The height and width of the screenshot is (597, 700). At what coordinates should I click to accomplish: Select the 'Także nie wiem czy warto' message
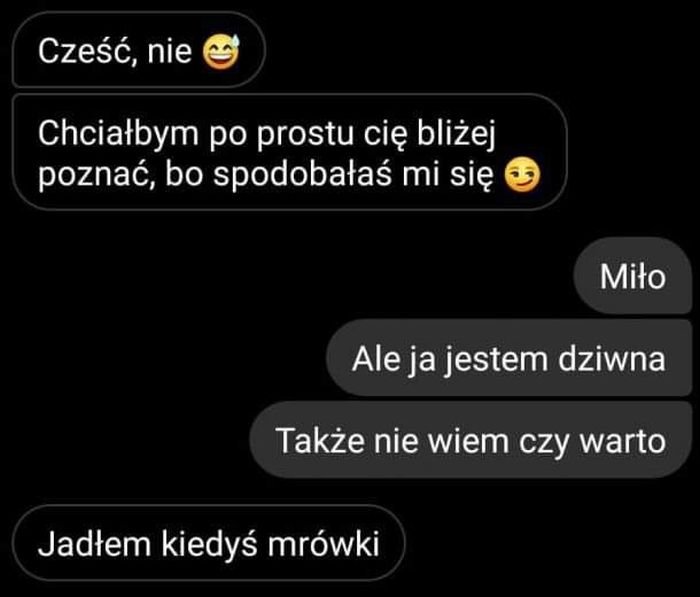tap(471, 440)
